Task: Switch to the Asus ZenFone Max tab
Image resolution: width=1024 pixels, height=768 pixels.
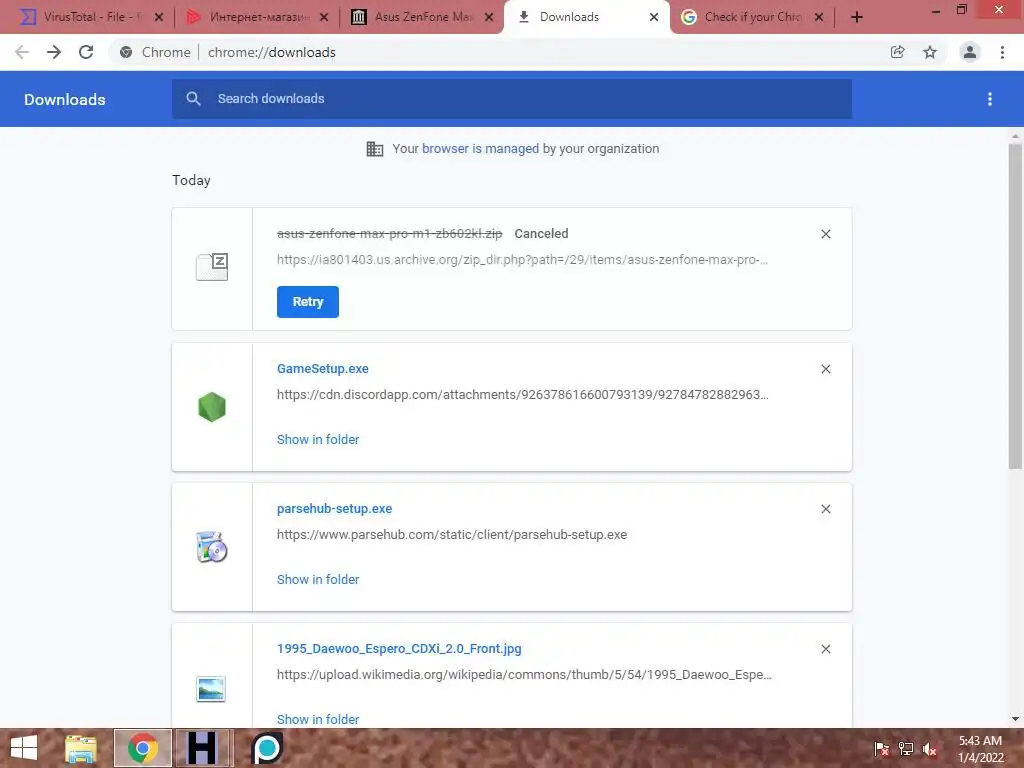Action: tap(423, 17)
